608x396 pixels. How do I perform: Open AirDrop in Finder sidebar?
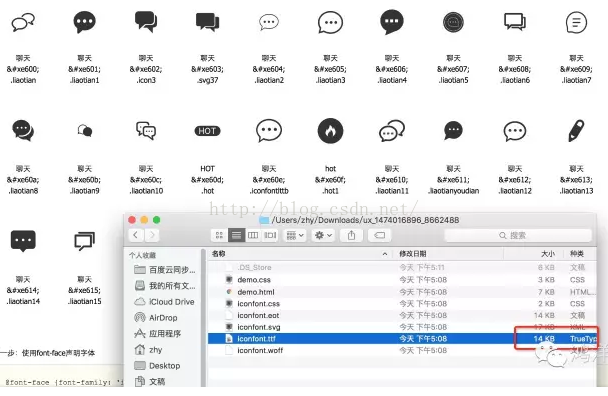coord(156,318)
